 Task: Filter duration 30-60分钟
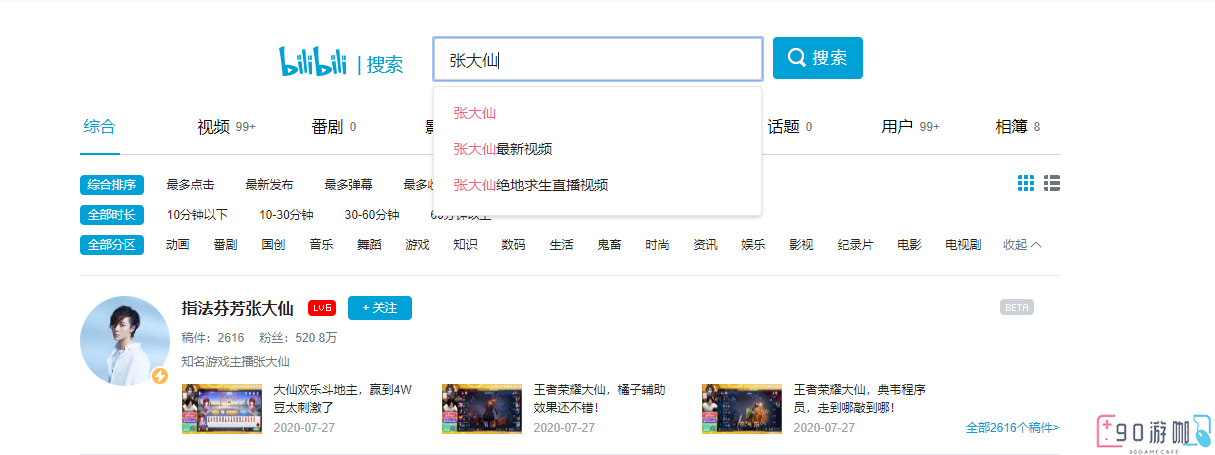372,215
